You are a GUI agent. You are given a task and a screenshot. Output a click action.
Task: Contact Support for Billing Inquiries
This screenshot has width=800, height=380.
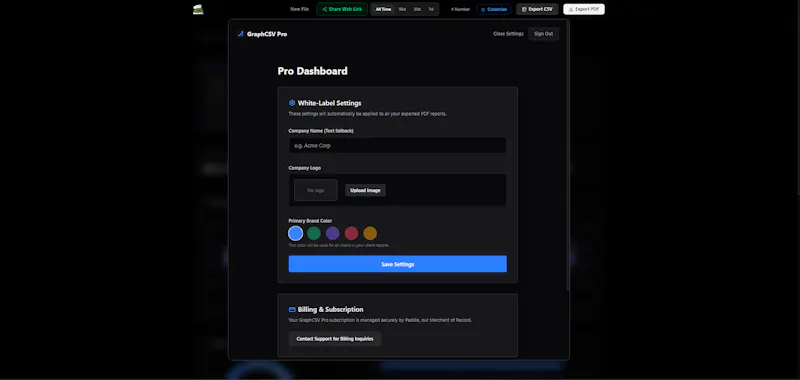click(x=335, y=339)
